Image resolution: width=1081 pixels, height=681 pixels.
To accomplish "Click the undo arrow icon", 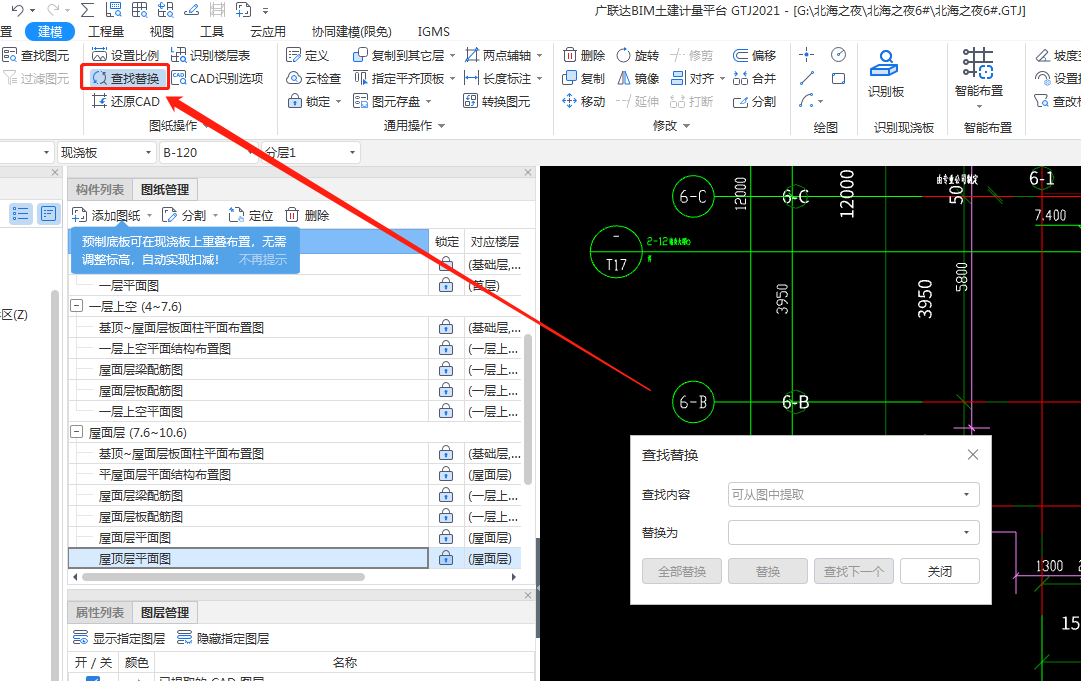I will tap(18, 10).
